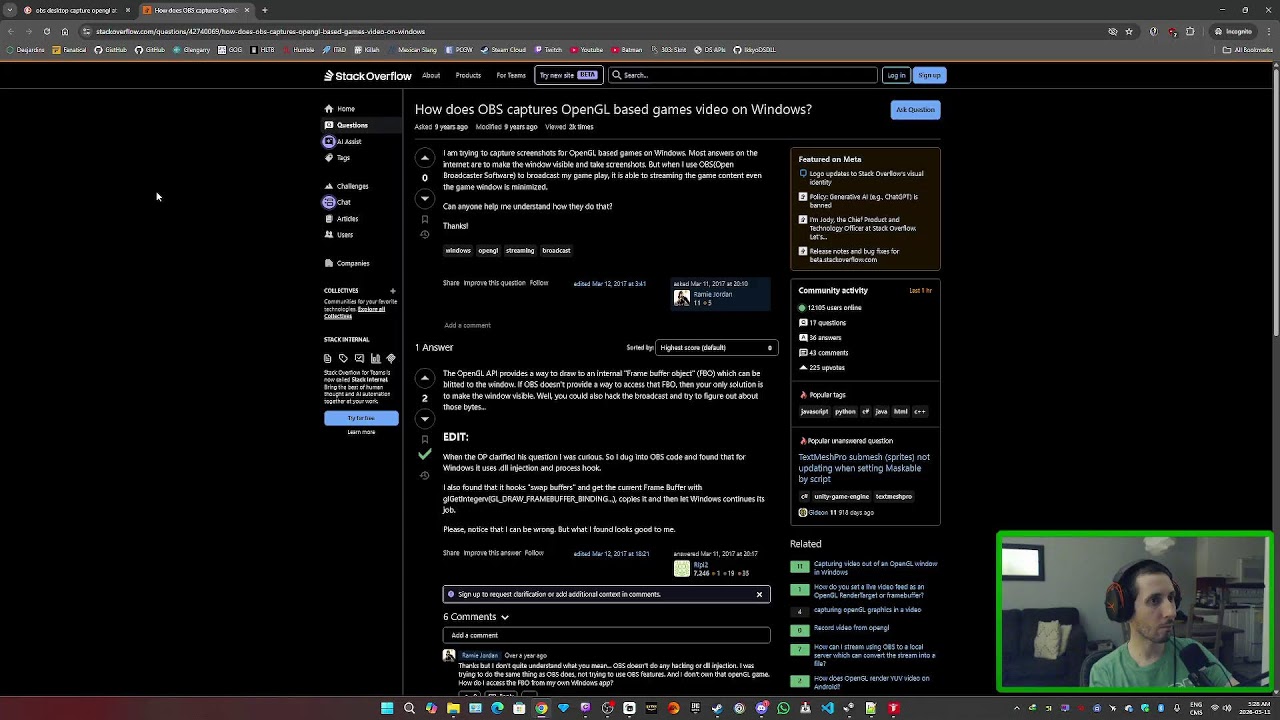
Task: Open the Sorted by dropdown
Action: (x=716, y=348)
